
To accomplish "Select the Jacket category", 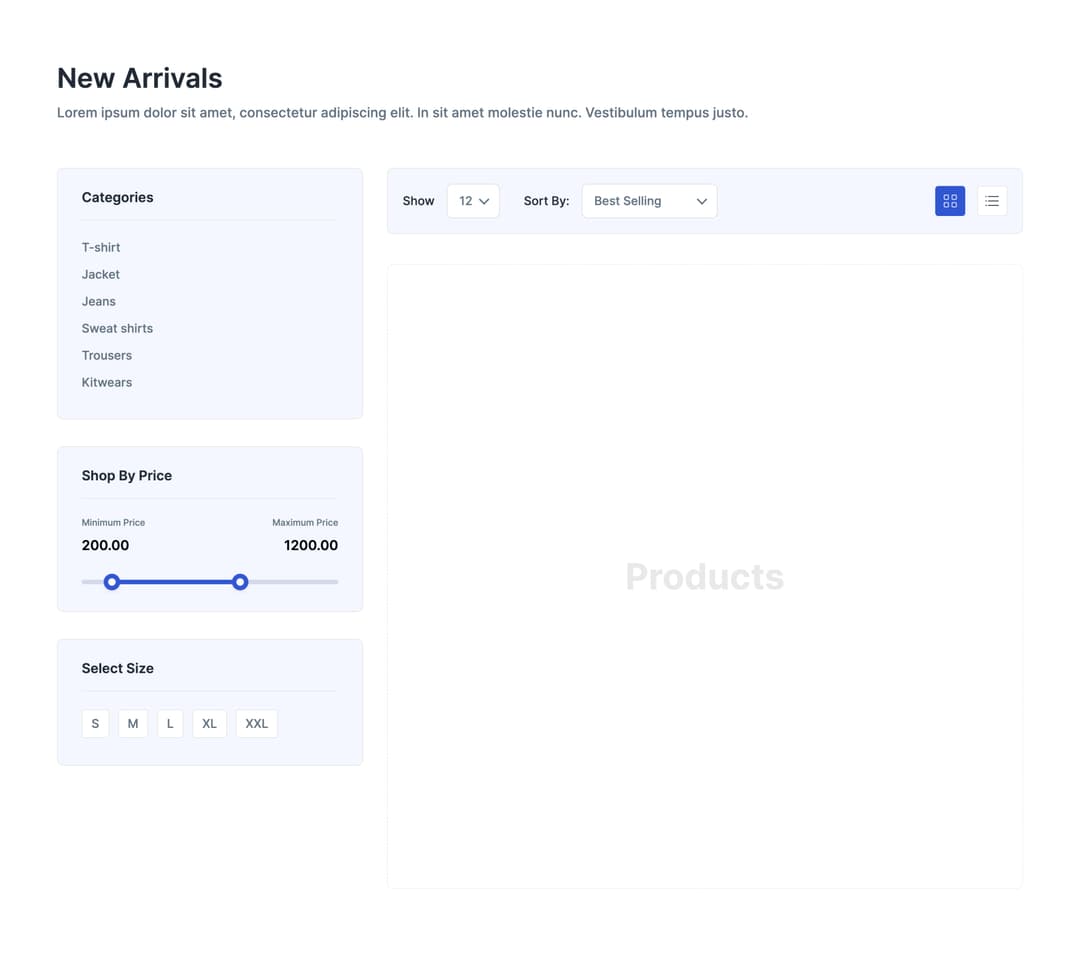I will pyautogui.click(x=101, y=274).
